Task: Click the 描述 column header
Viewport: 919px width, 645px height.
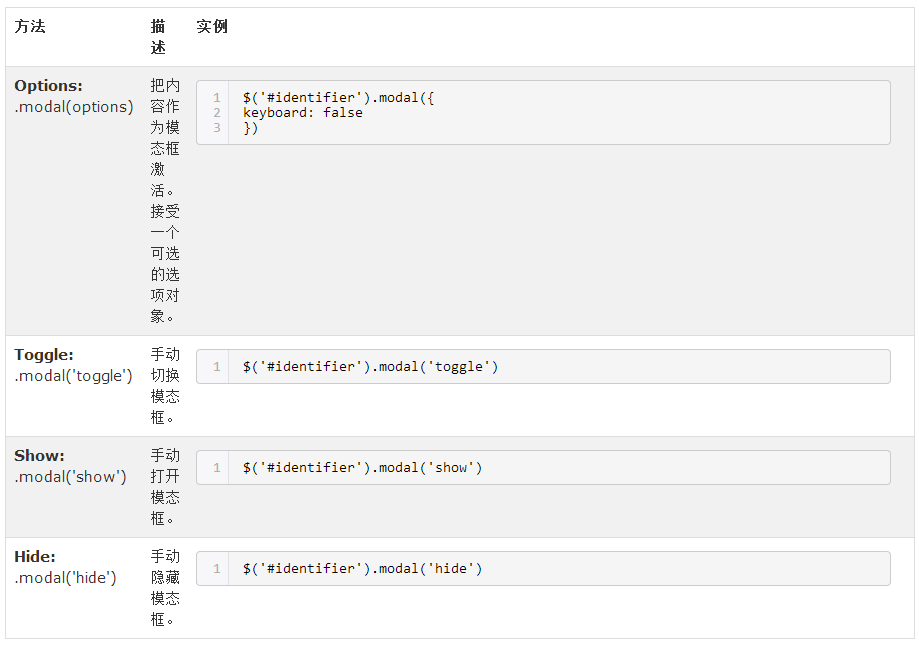Action: 158,37
